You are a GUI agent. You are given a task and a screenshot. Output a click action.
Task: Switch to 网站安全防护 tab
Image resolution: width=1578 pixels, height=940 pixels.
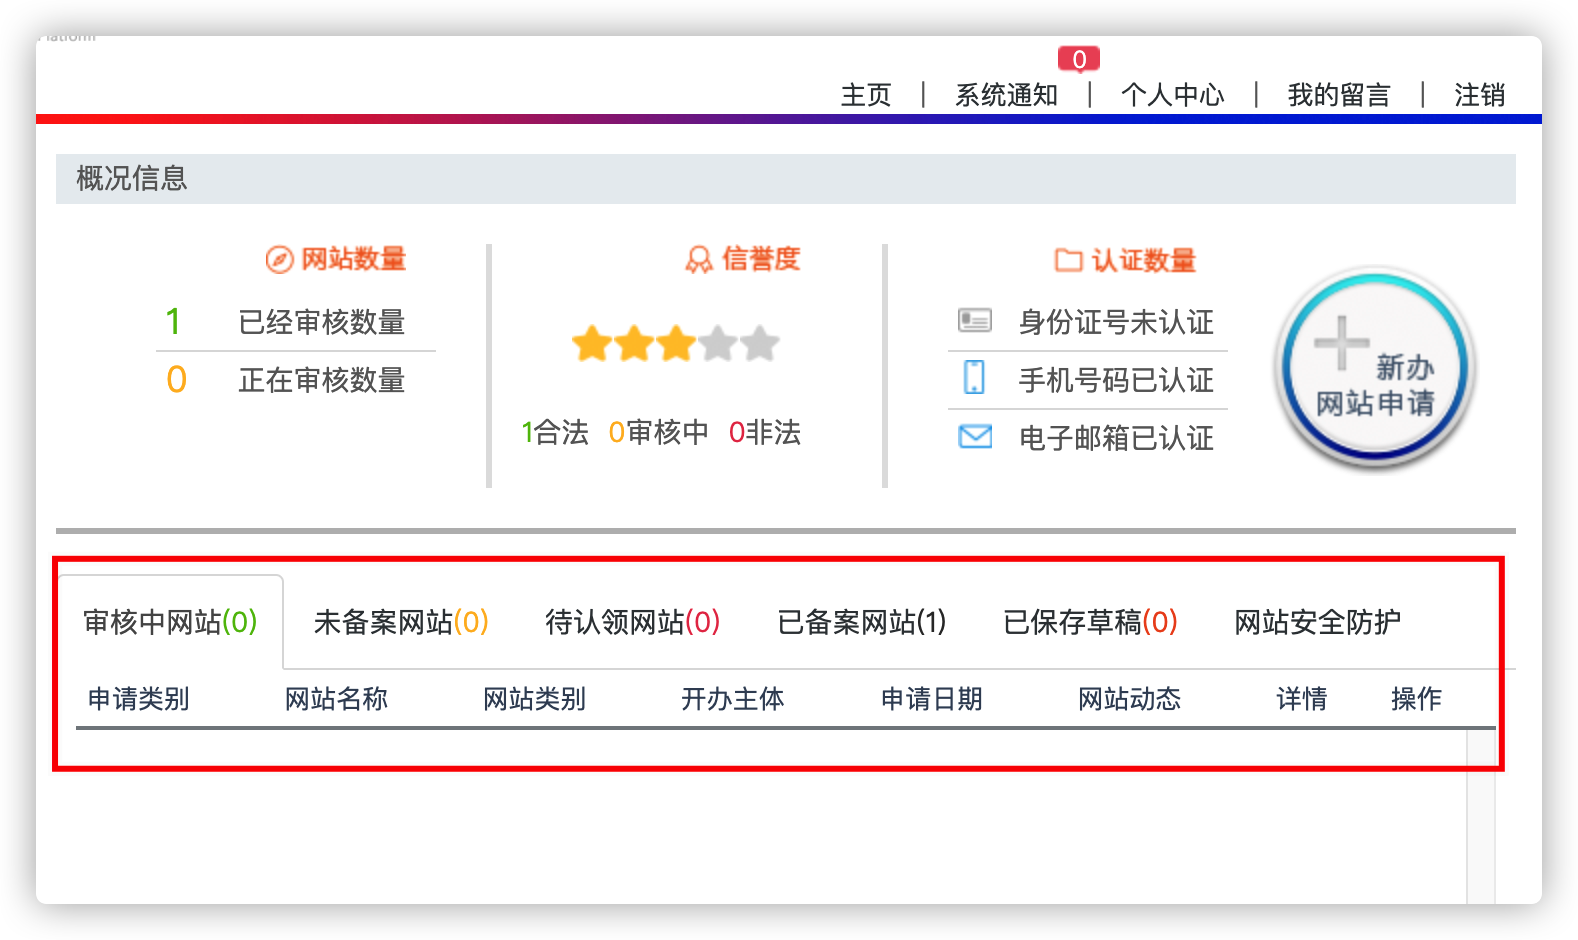click(x=1317, y=622)
